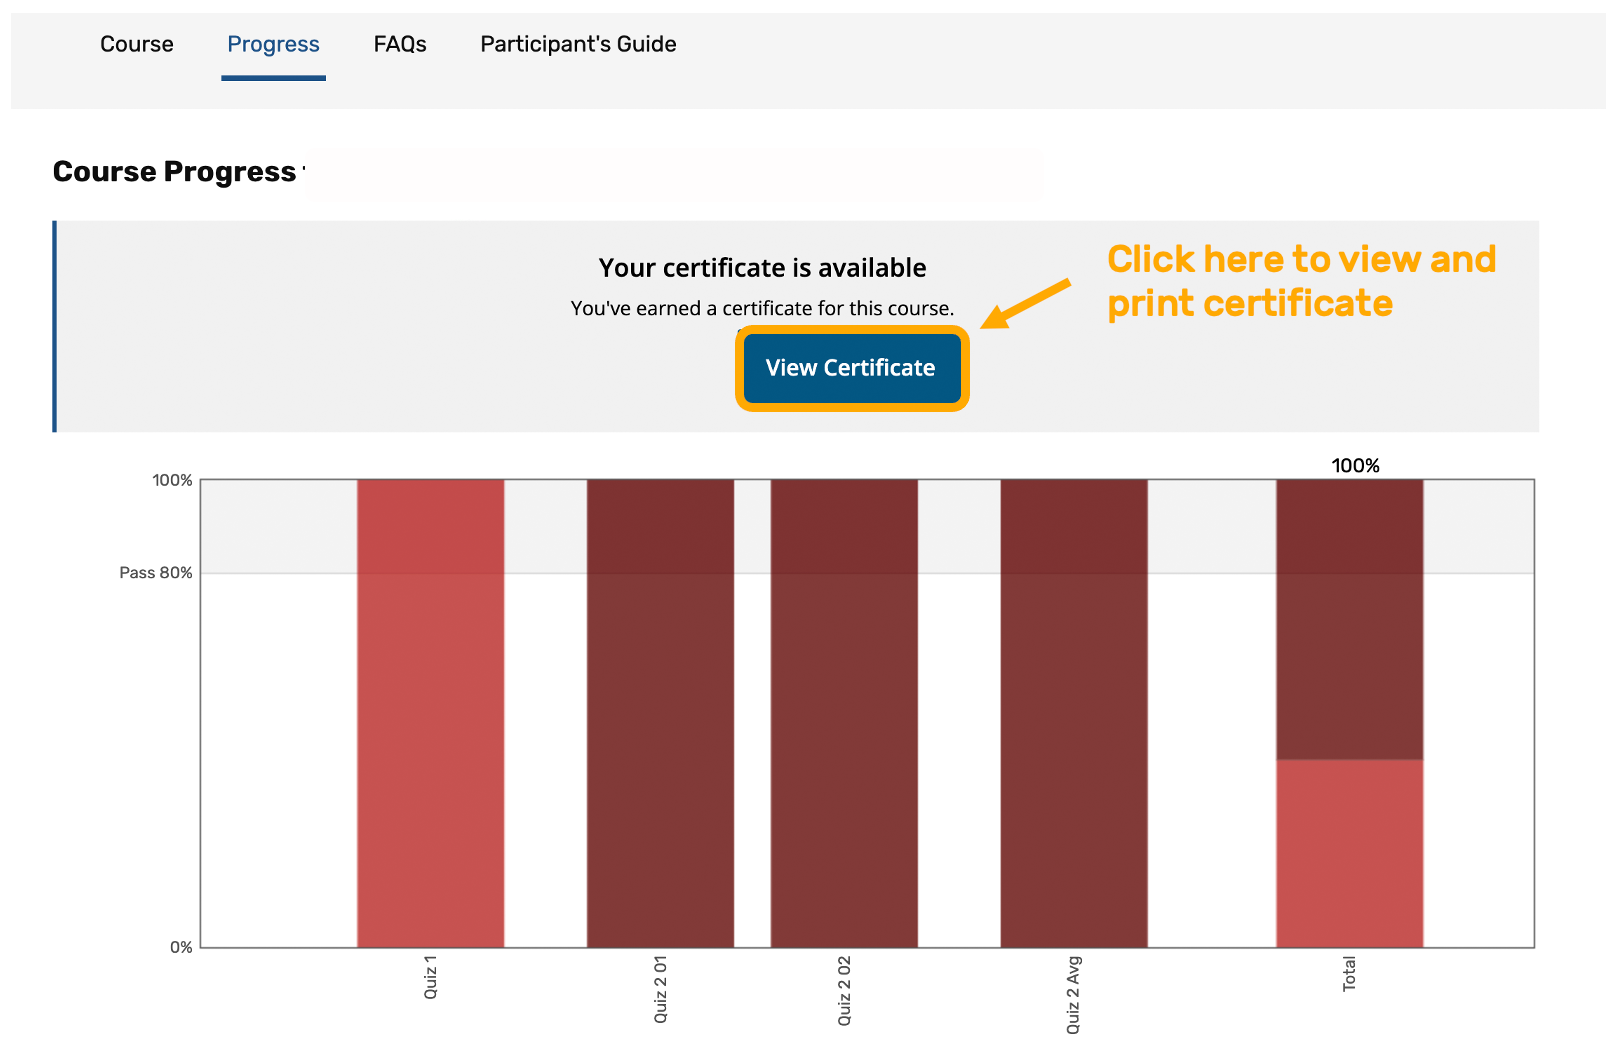This screenshot has width=1608, height=1052.
Task: Switch to the Progress tab
Action: point(273,44)
